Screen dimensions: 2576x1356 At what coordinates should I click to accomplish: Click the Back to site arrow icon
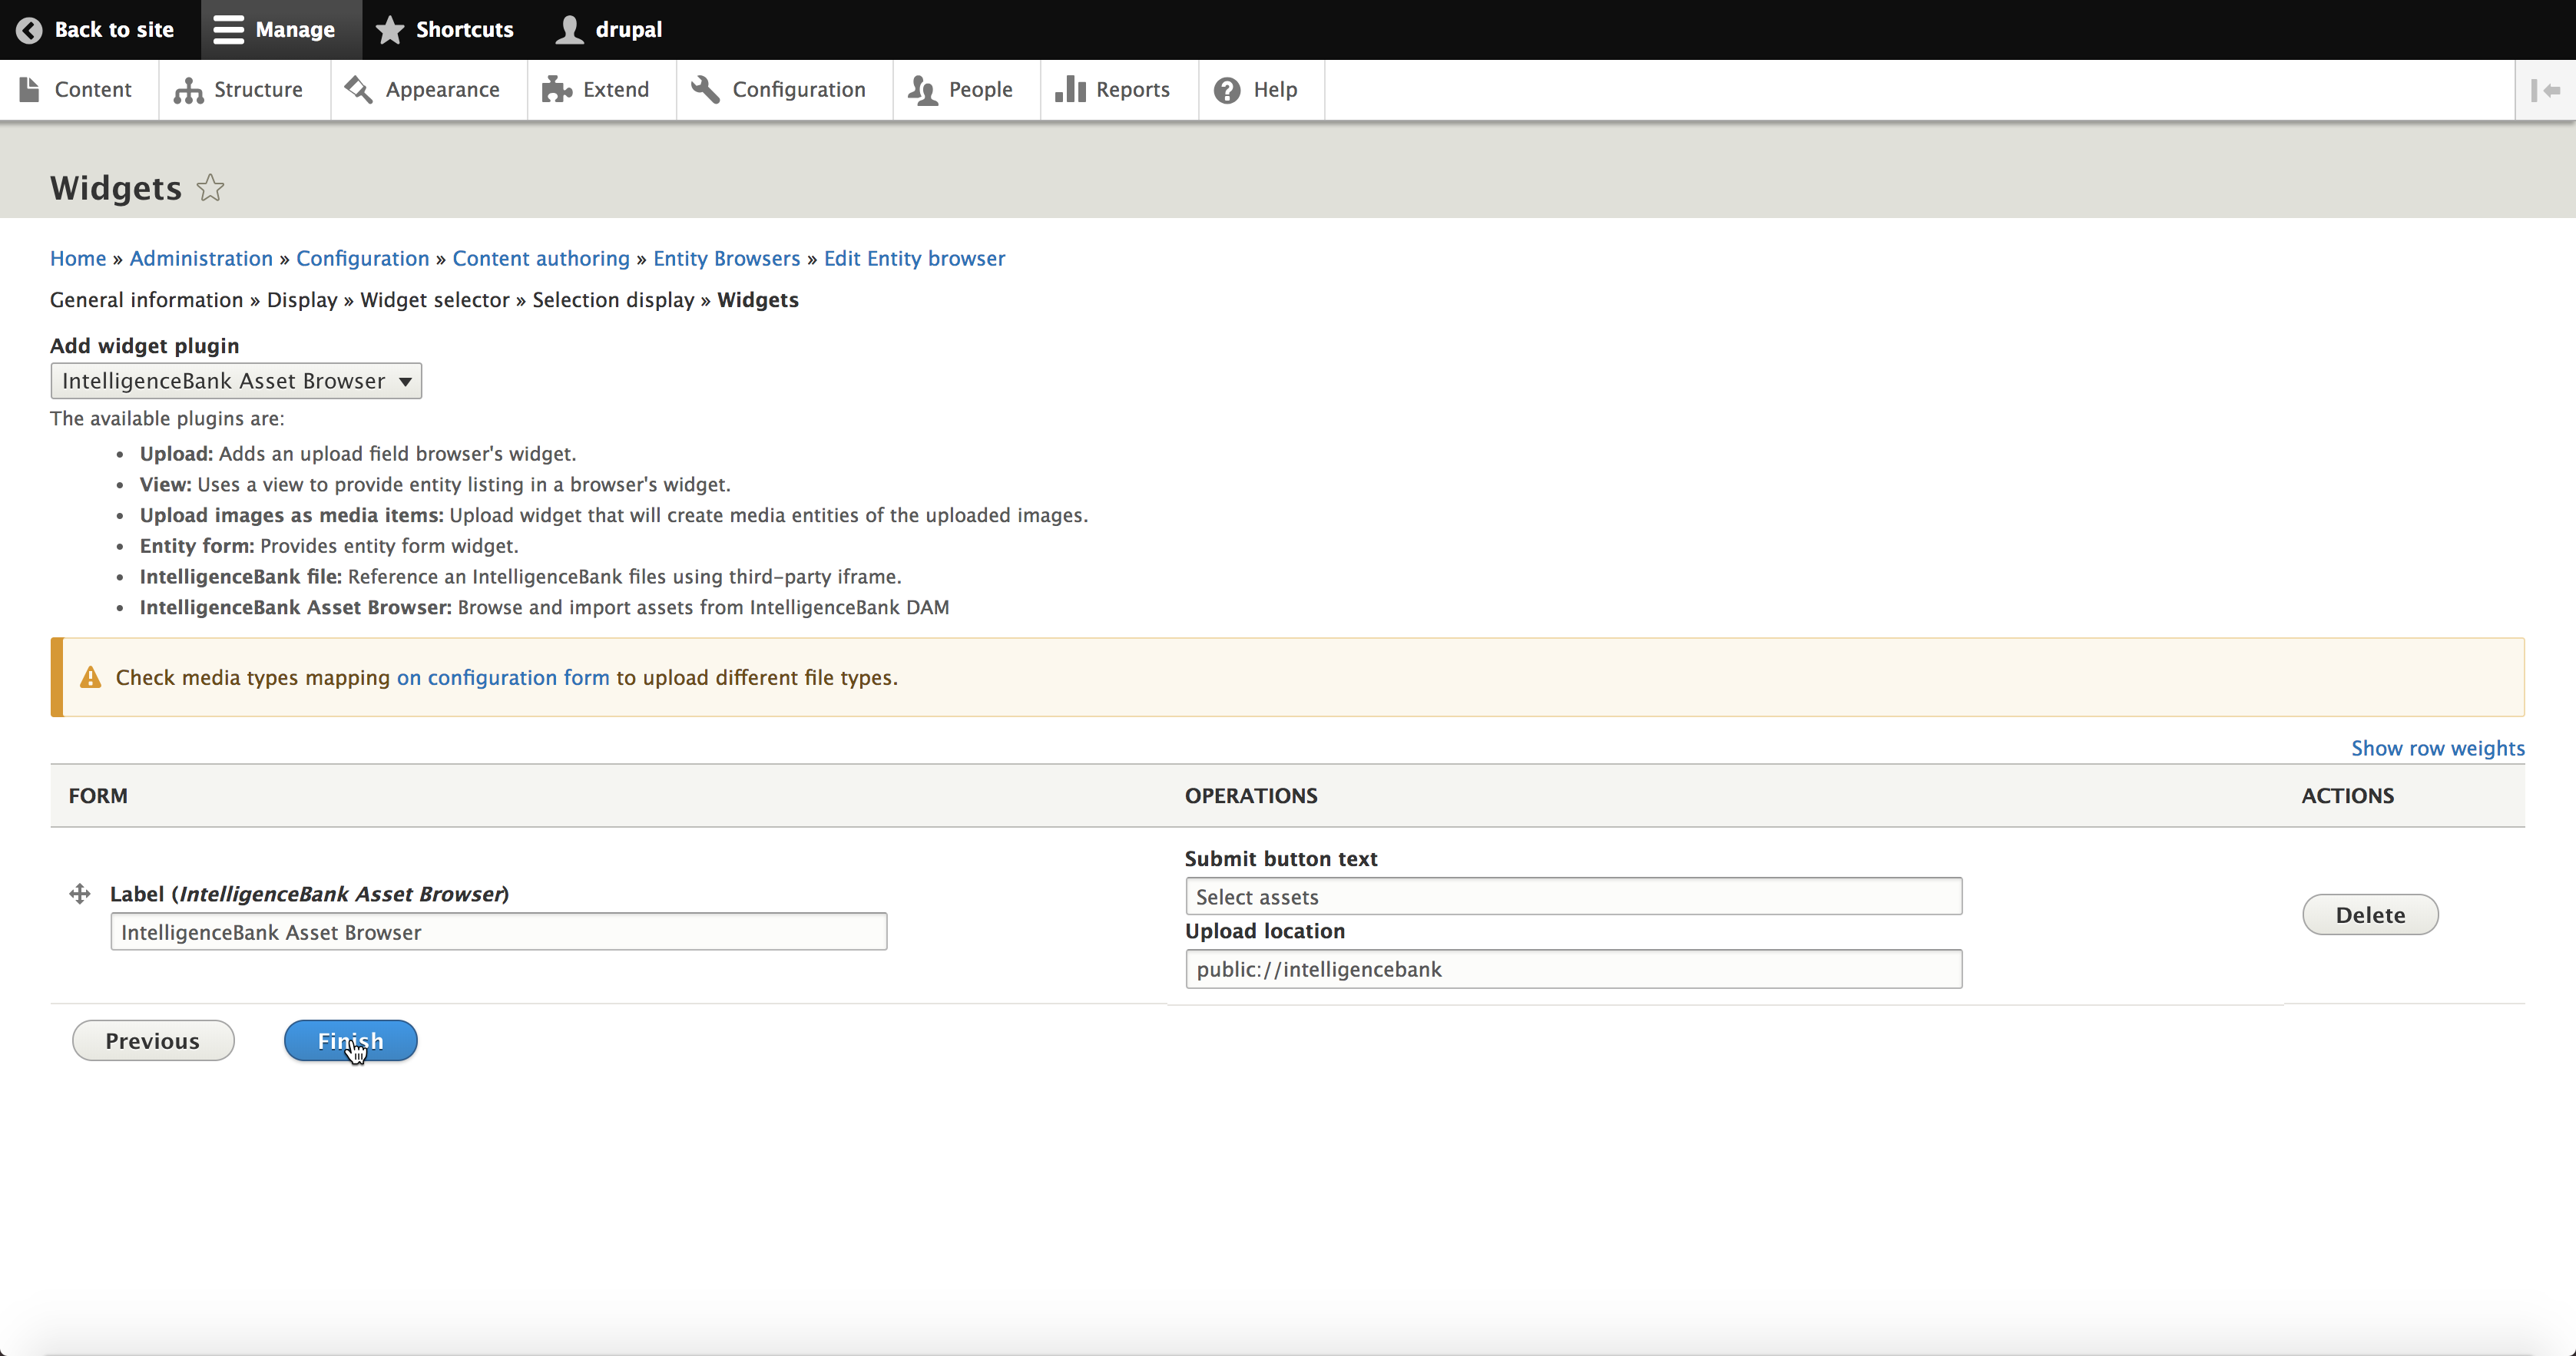pos(29,30)
